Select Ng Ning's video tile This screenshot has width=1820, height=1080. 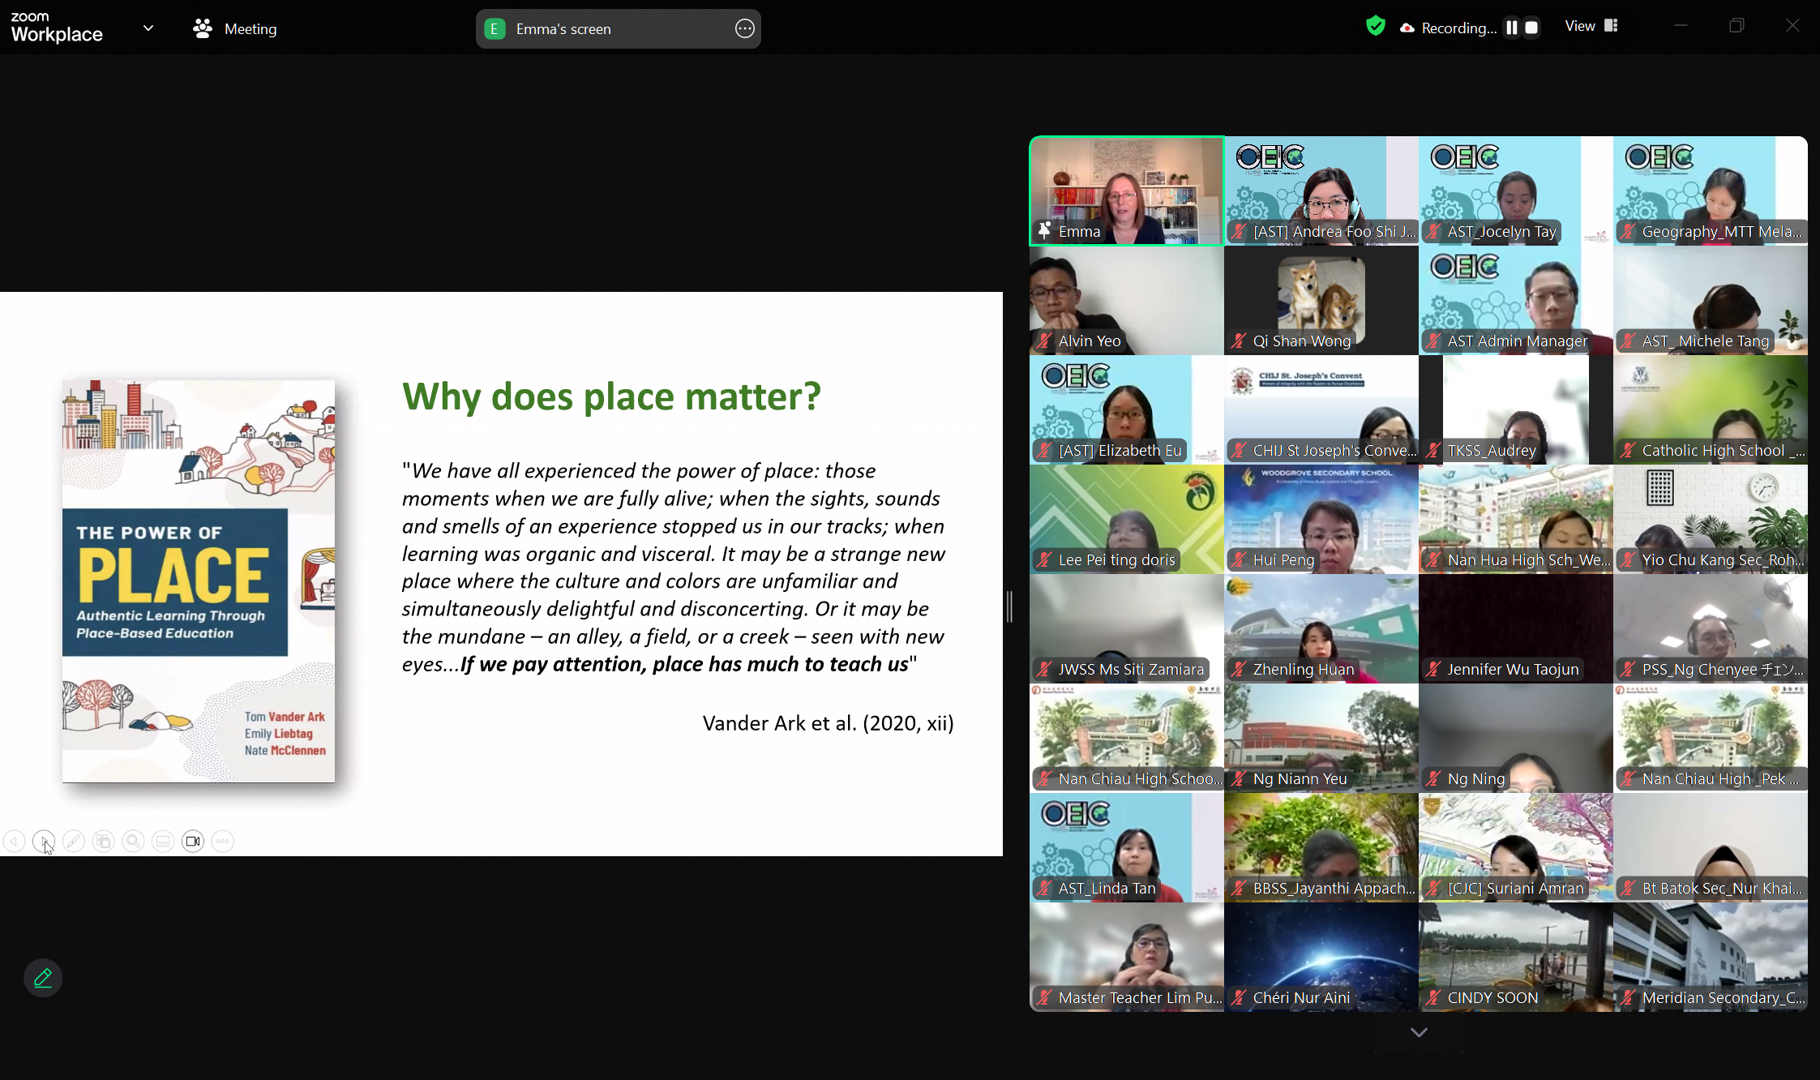(1515, 738)
